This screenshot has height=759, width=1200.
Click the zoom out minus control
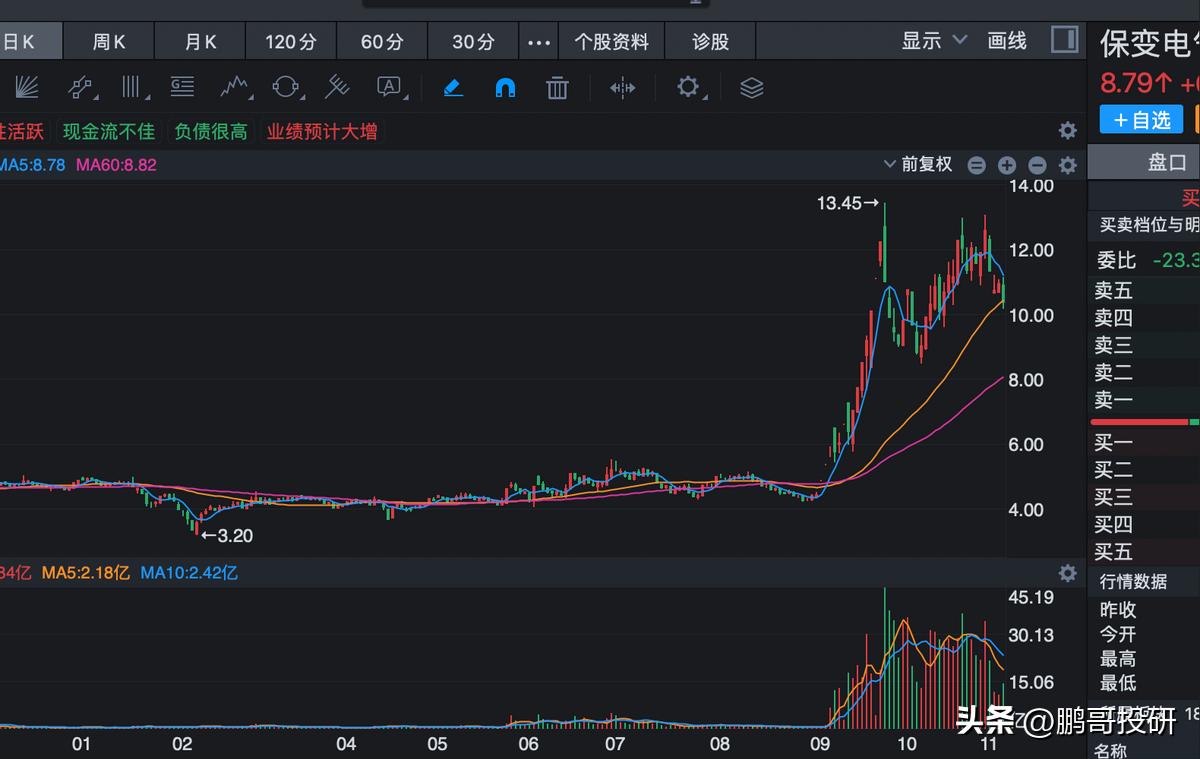pyautogui.click(x=1037, y=164)
